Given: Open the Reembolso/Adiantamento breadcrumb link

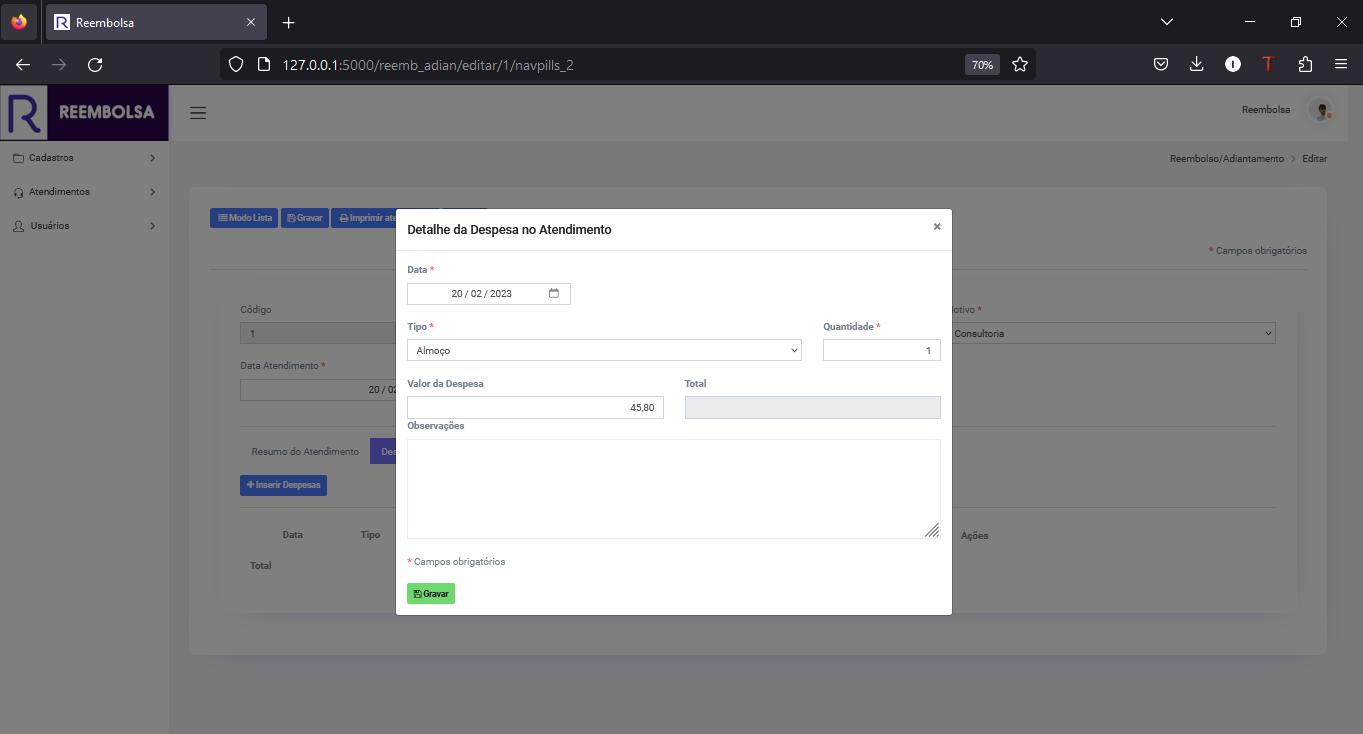Looking at the screenshot, I should coord(1225,158).
